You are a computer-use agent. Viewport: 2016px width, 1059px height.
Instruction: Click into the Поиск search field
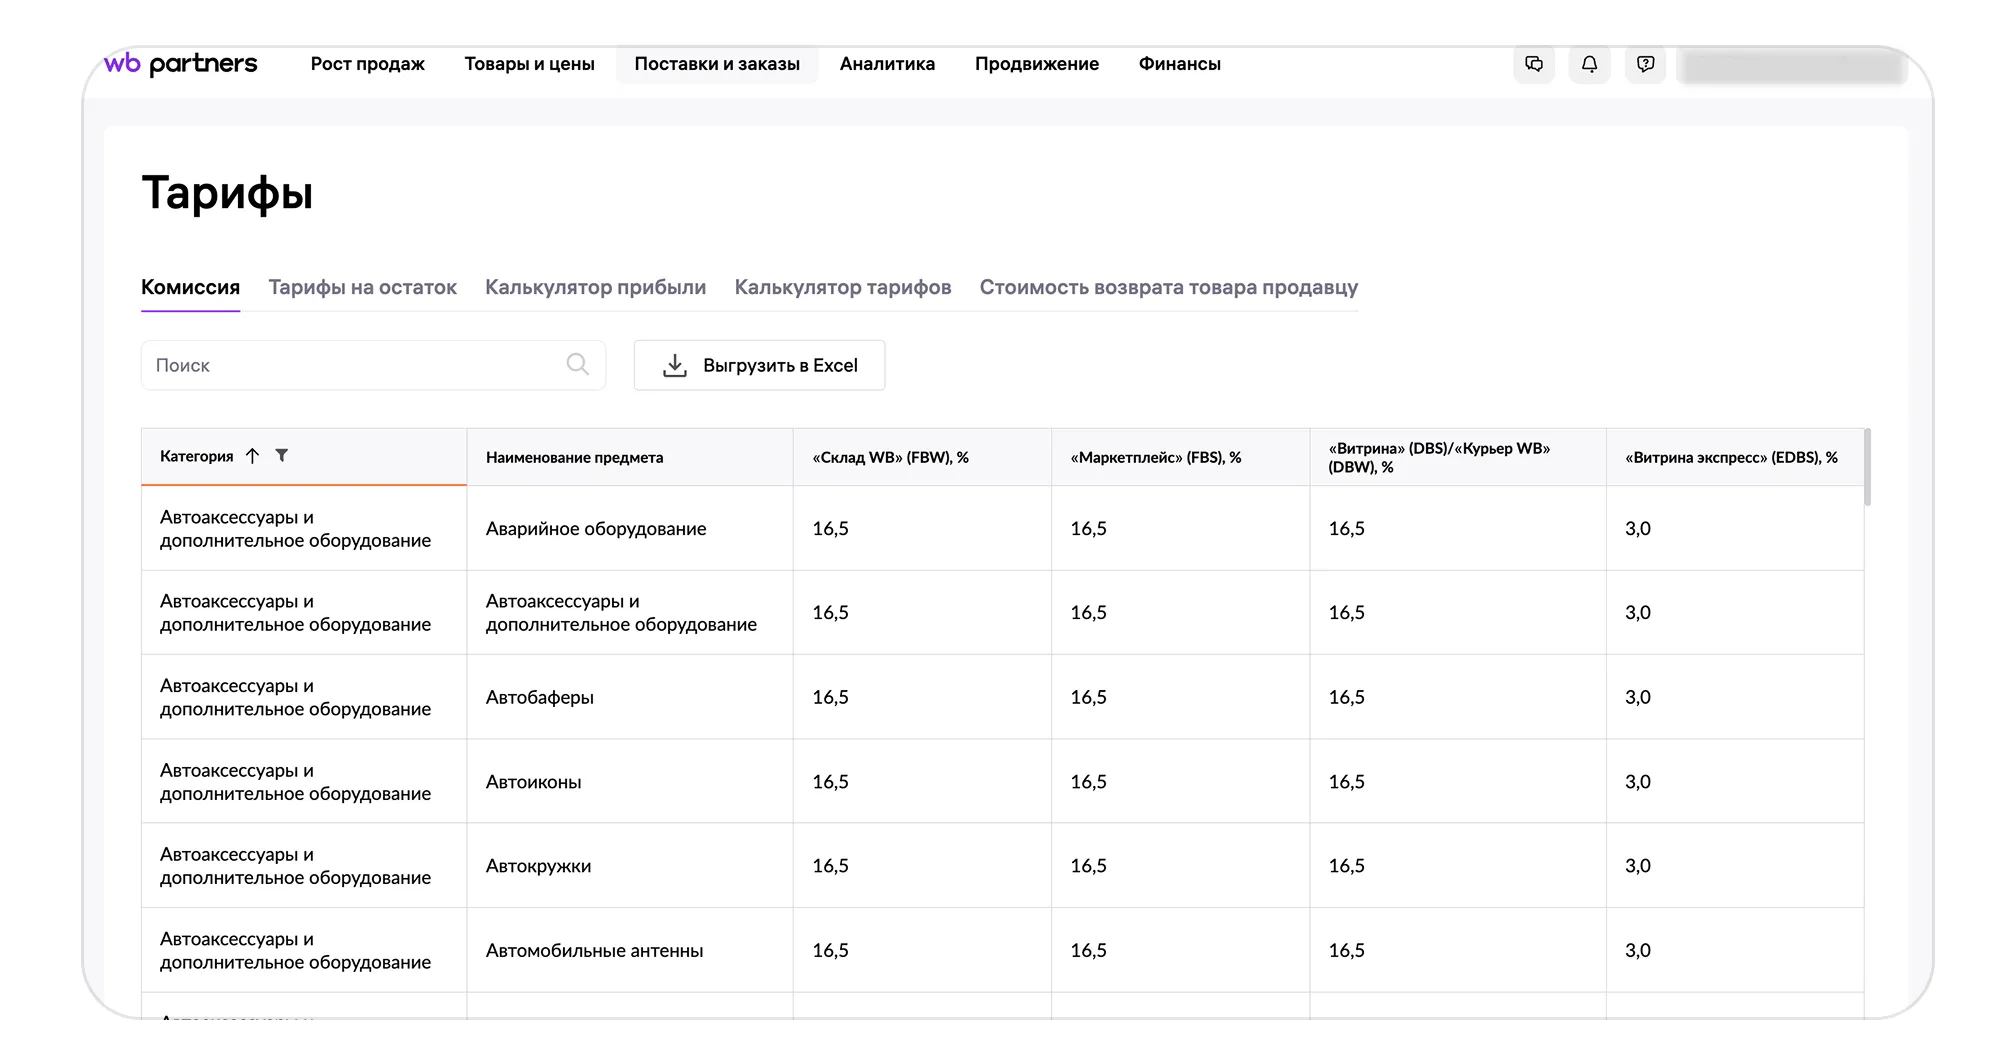355,366
